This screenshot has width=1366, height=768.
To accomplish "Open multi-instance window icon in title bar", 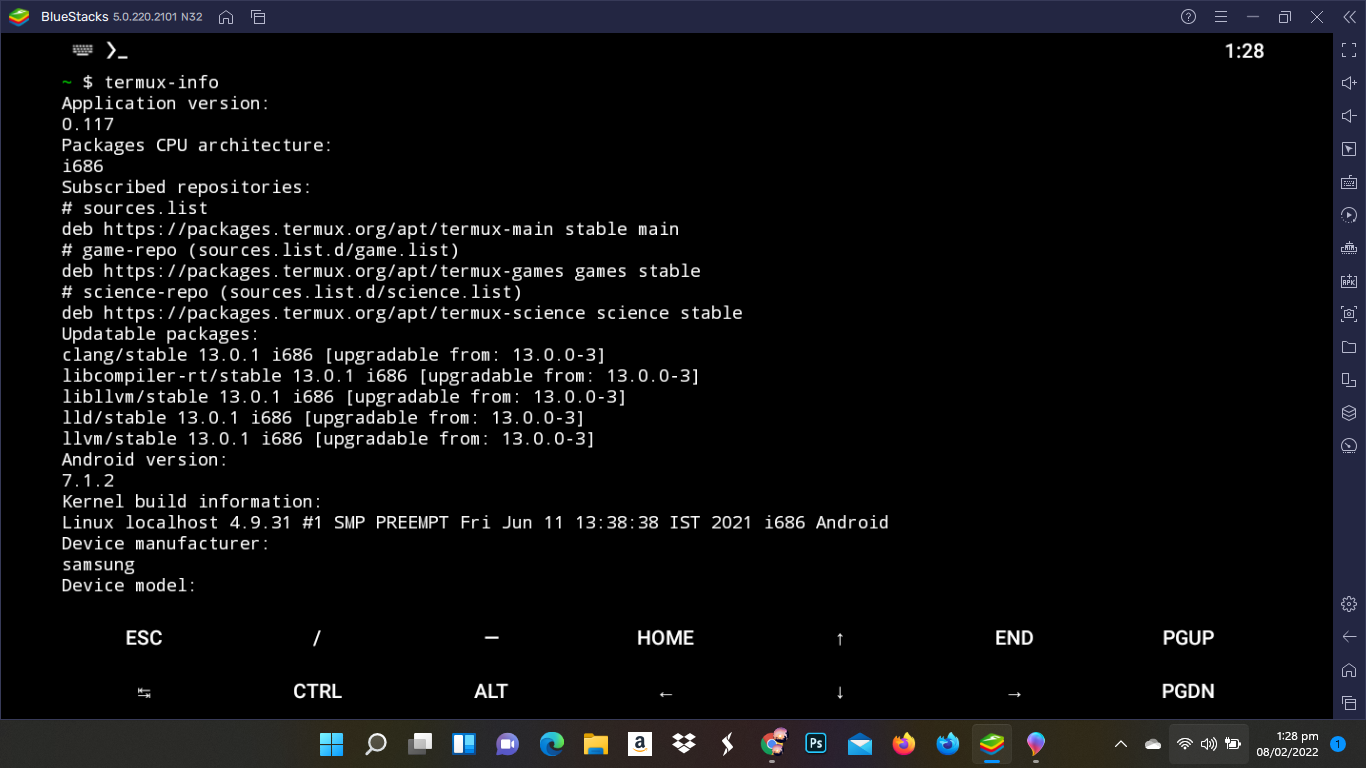I will click(x=258, y=17).
